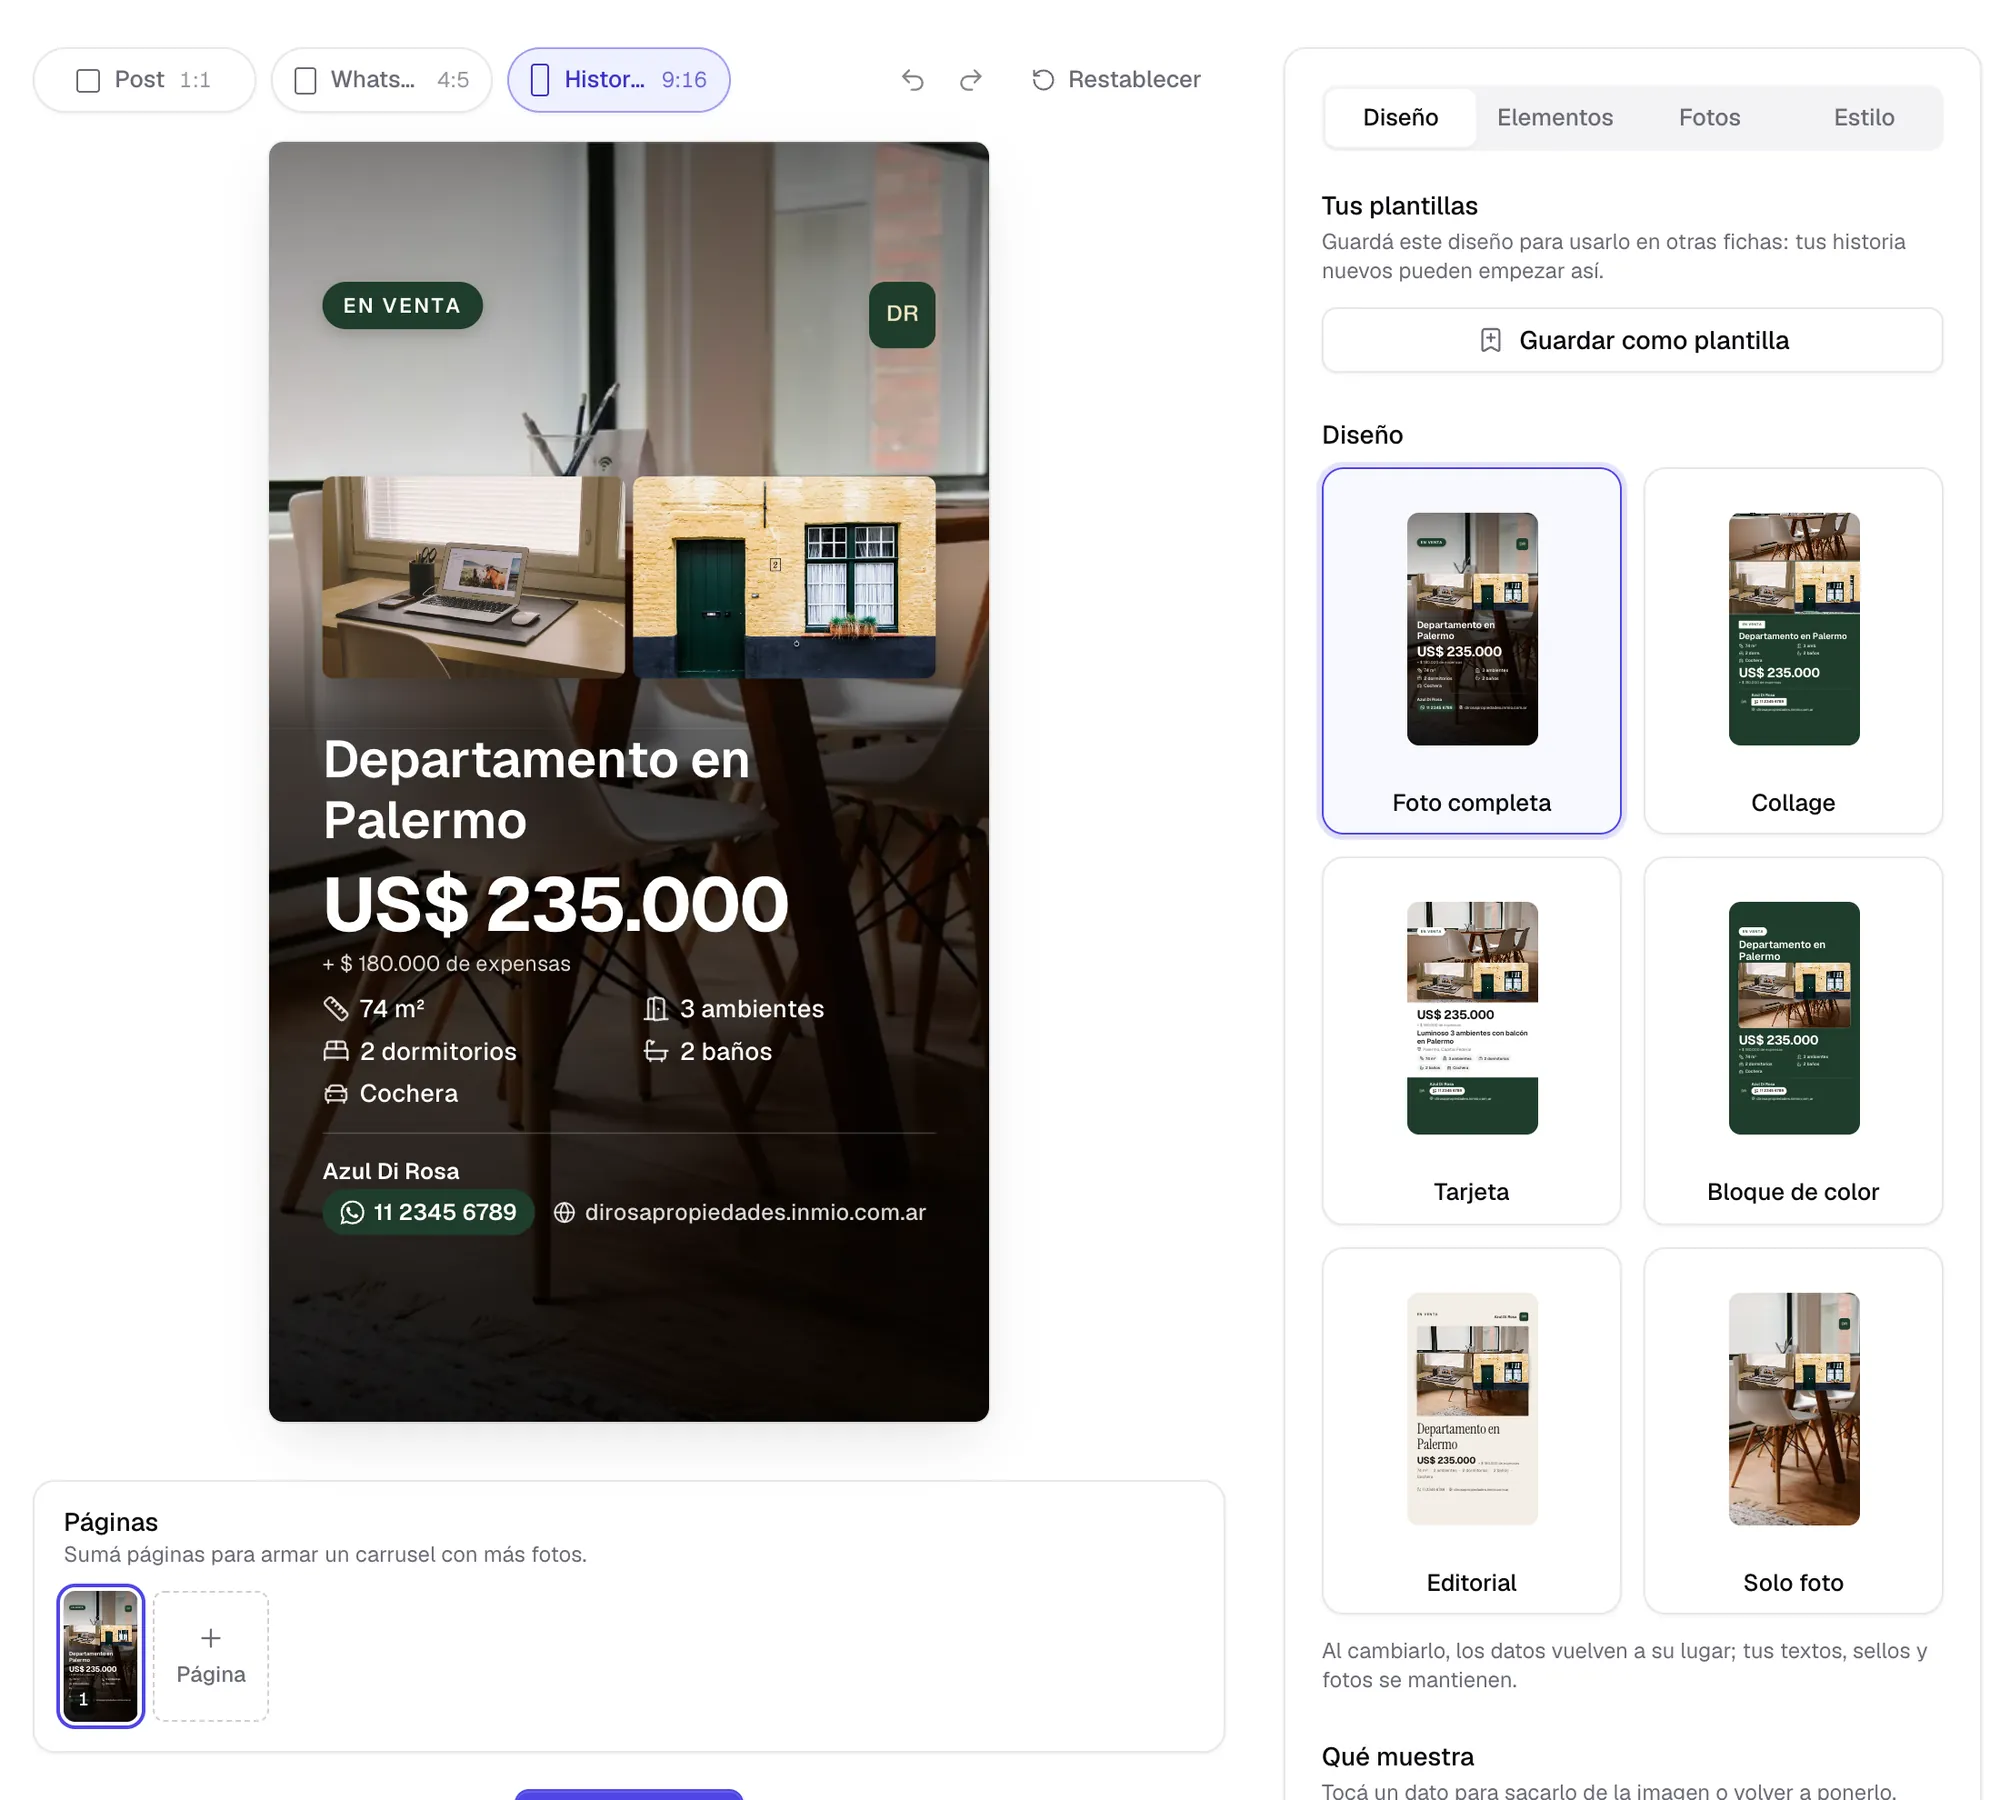
Task: Redo the change with the redo arrow
Action: click(x=970, y=80)
